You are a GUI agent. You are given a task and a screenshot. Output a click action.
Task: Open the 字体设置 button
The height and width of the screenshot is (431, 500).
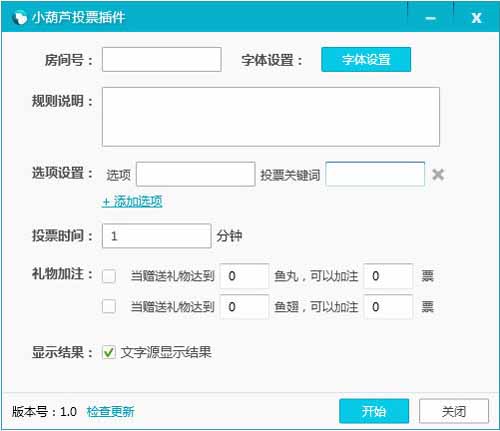[366, 60]
